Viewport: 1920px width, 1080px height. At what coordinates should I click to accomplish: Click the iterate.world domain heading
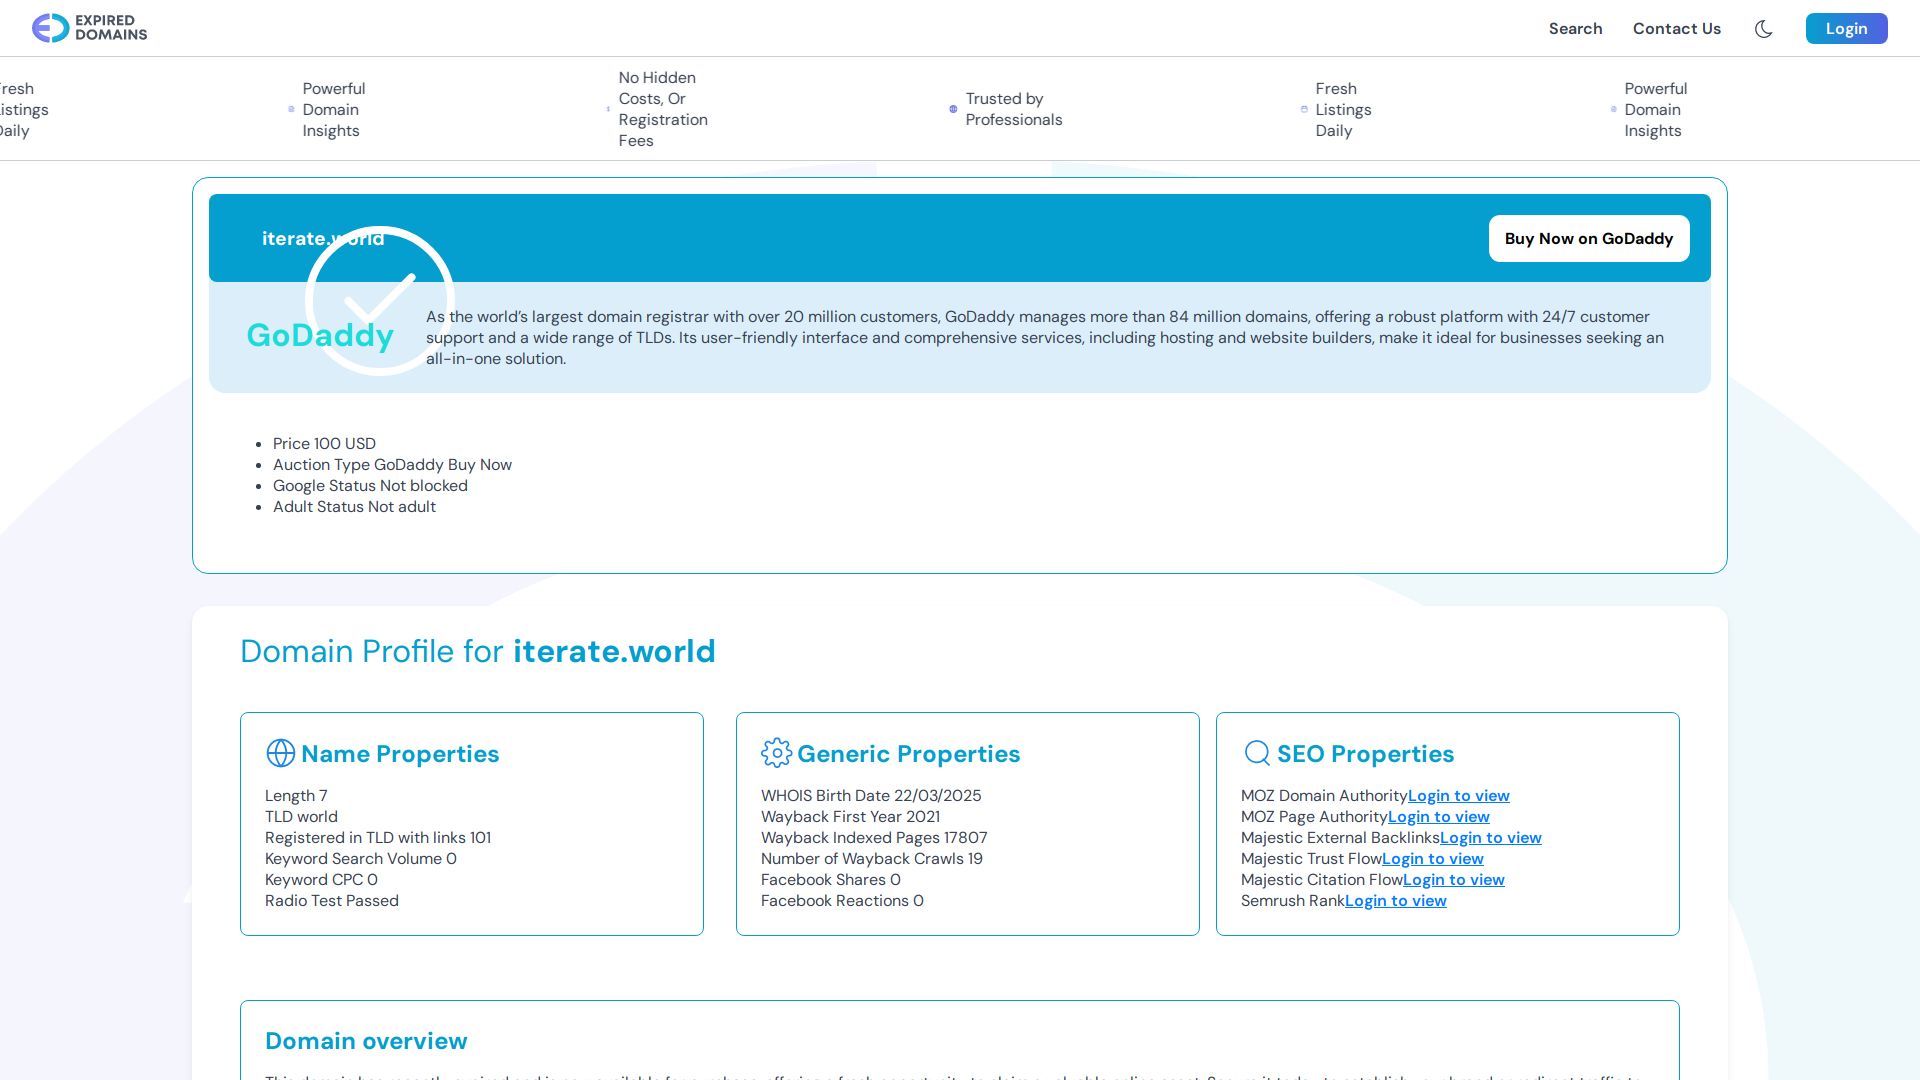322,238
